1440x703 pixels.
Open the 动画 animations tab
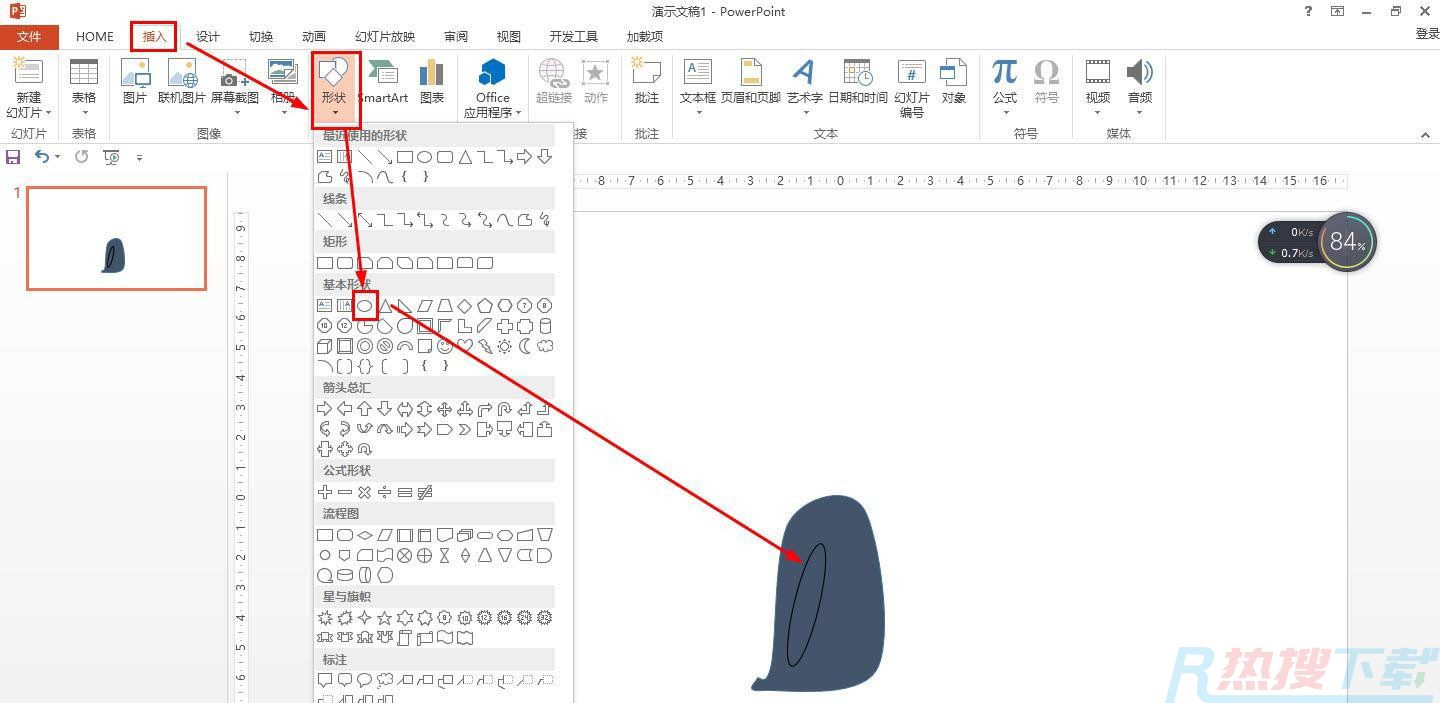[x=314, y=37]
